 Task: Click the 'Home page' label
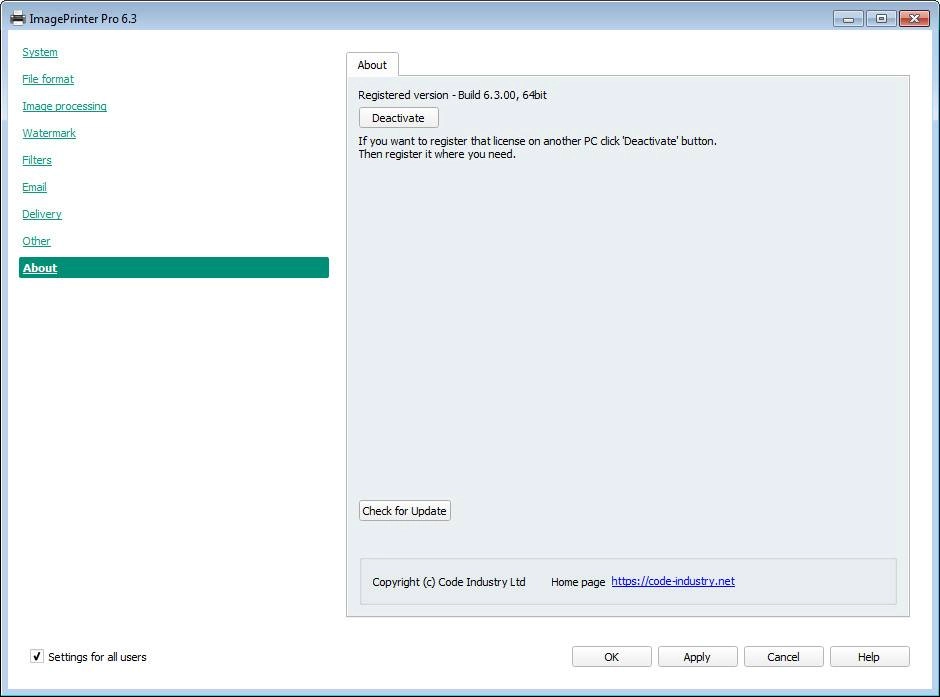pos(578,582)
